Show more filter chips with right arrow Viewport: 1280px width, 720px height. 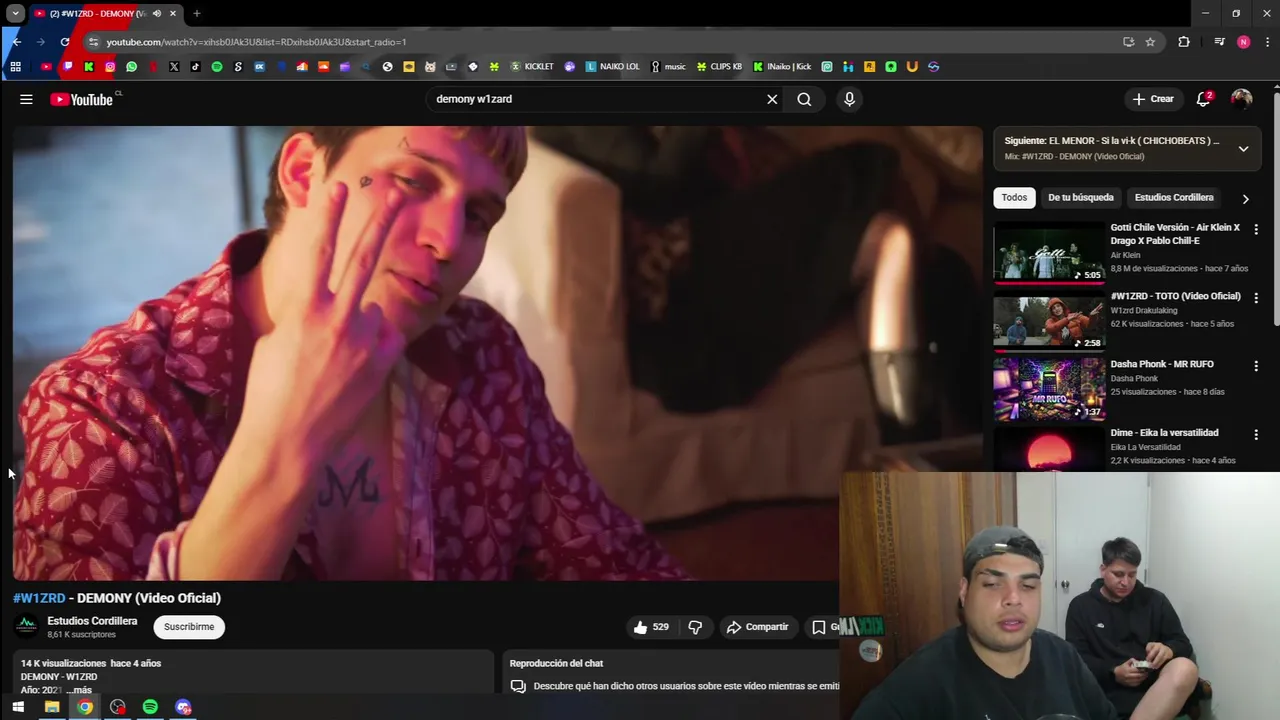point(1245,198)
